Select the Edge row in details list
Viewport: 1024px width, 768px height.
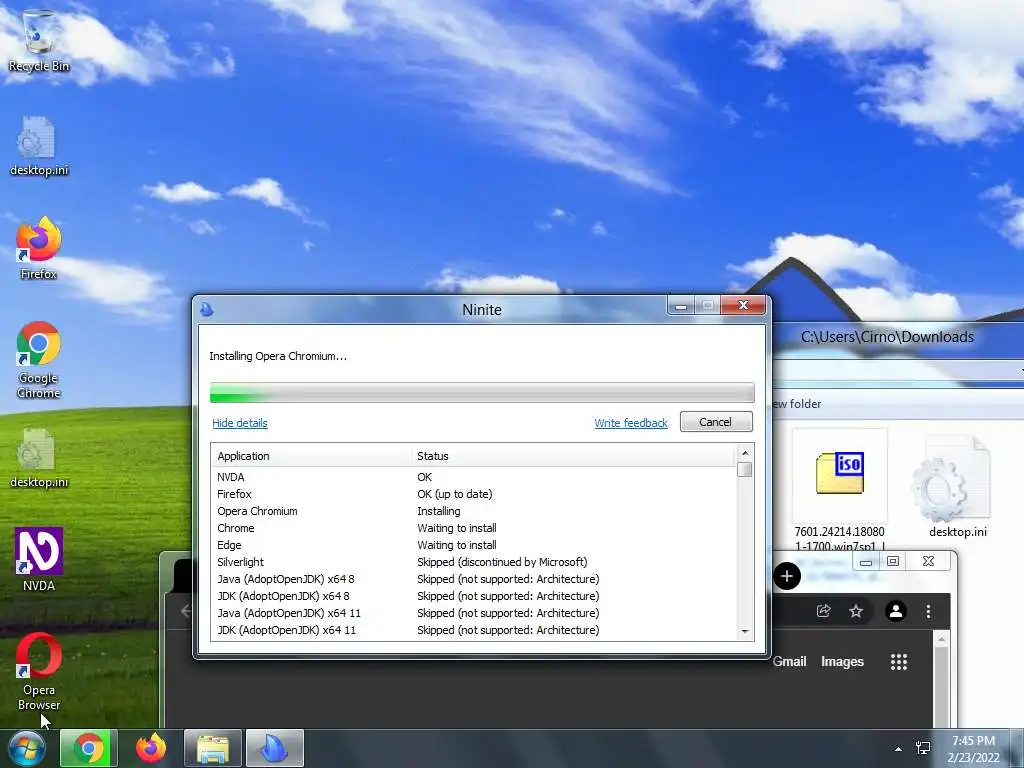click(x=473, y=545)
